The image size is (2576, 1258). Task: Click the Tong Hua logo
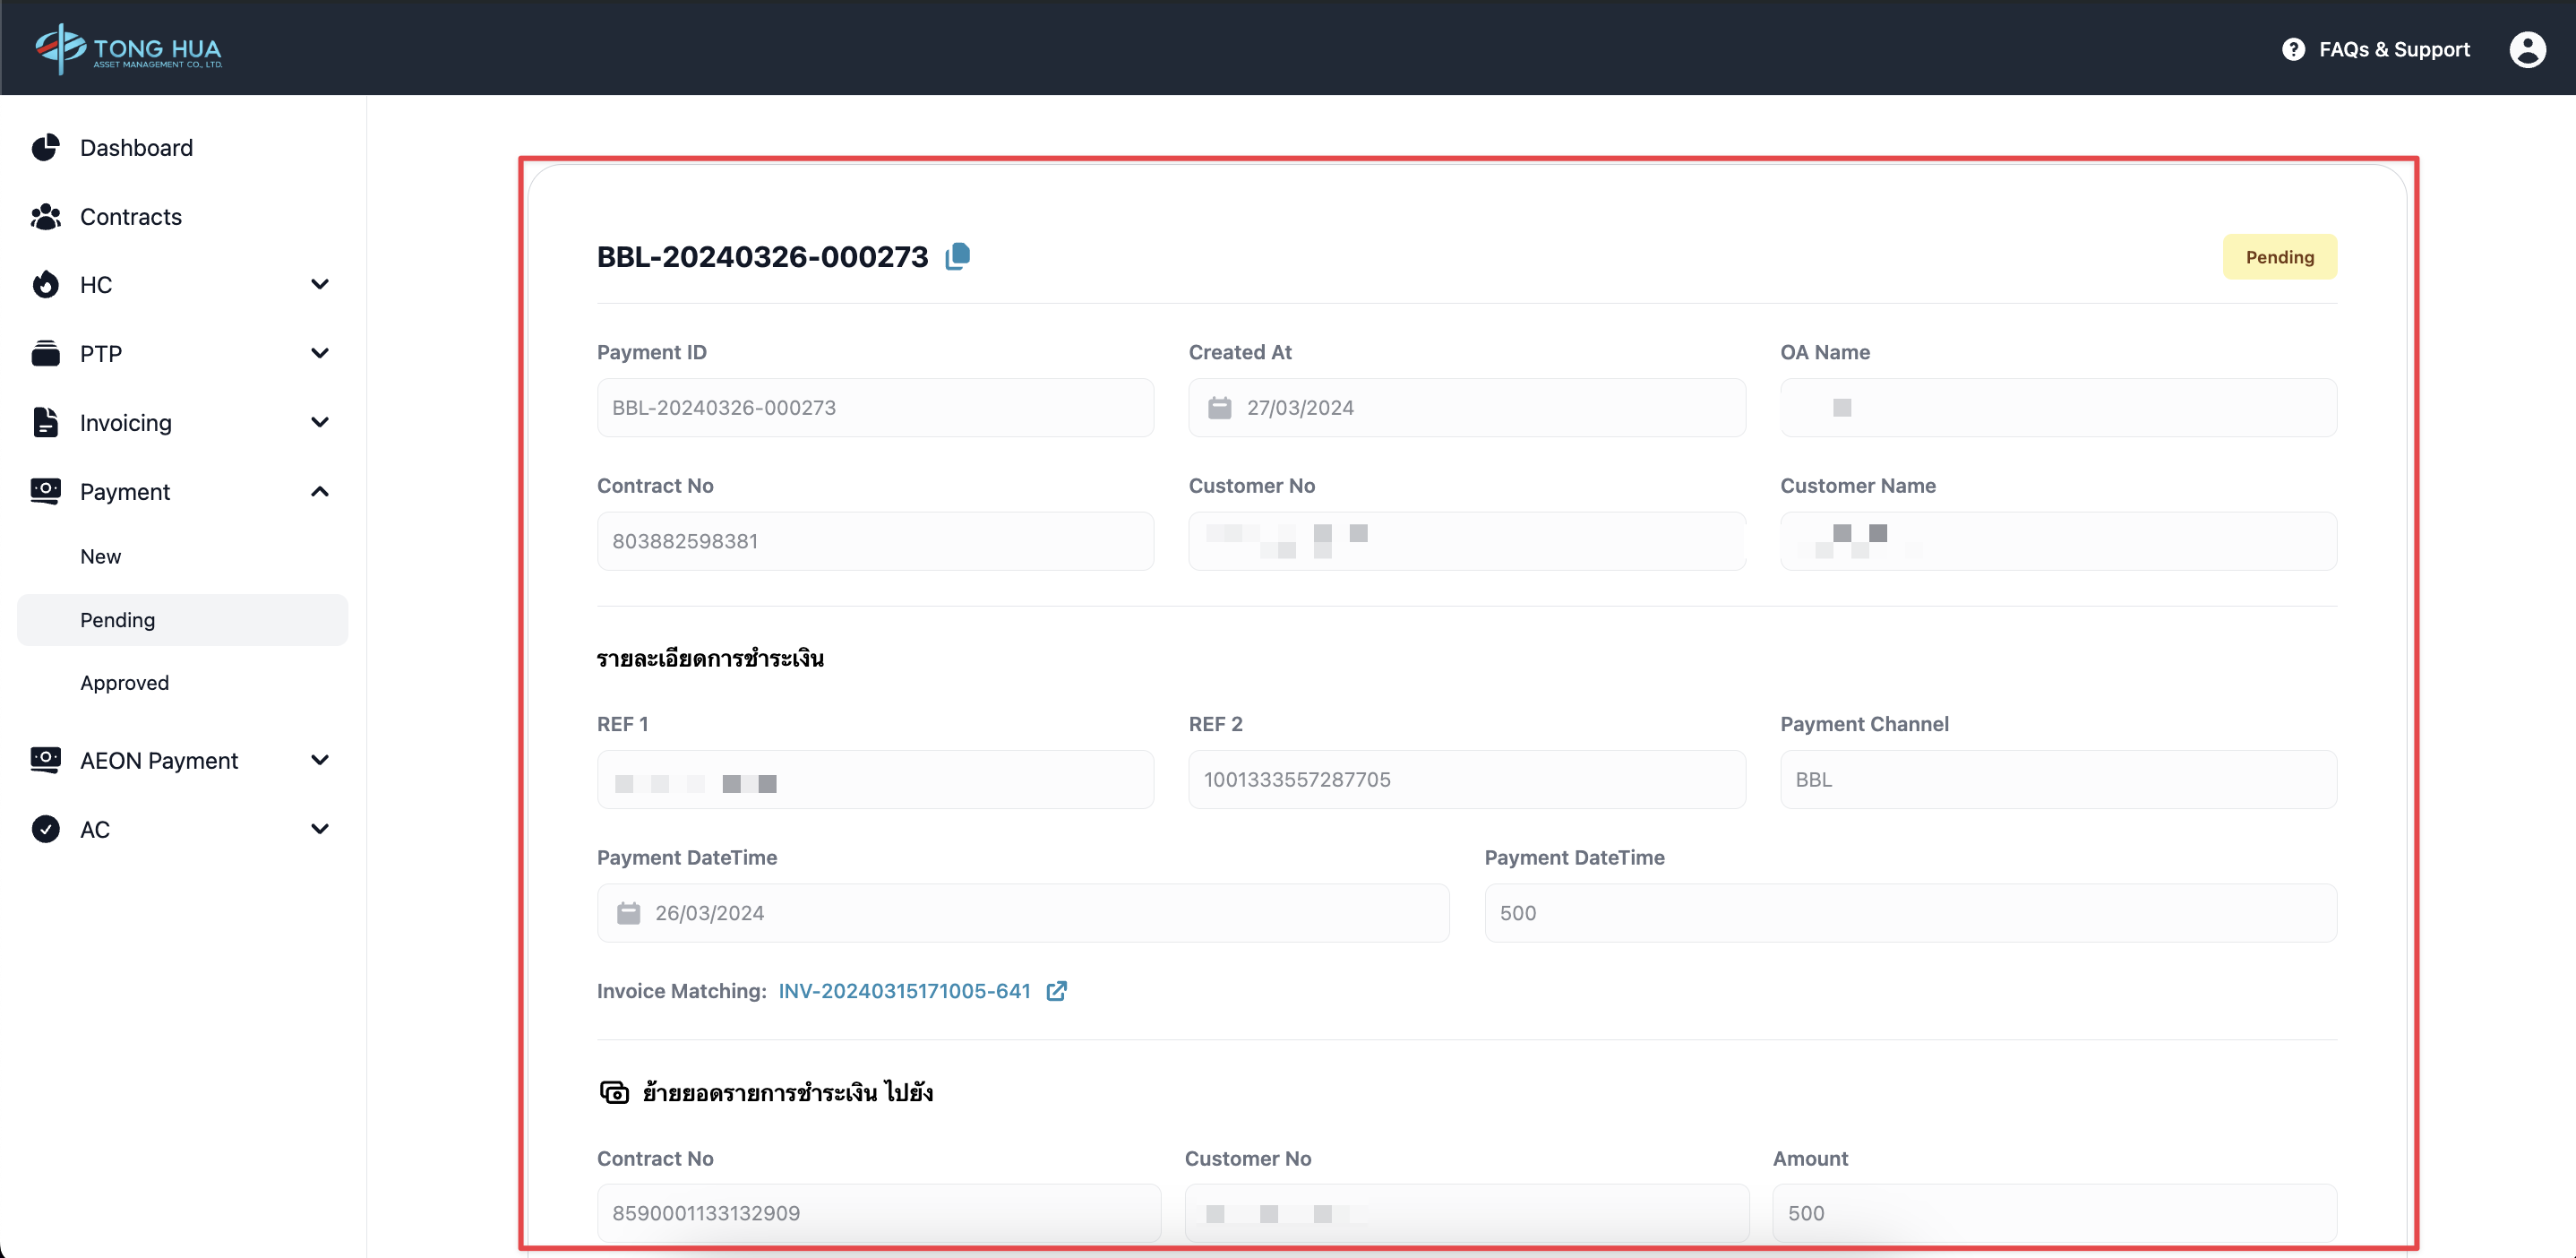pos(128,48)
